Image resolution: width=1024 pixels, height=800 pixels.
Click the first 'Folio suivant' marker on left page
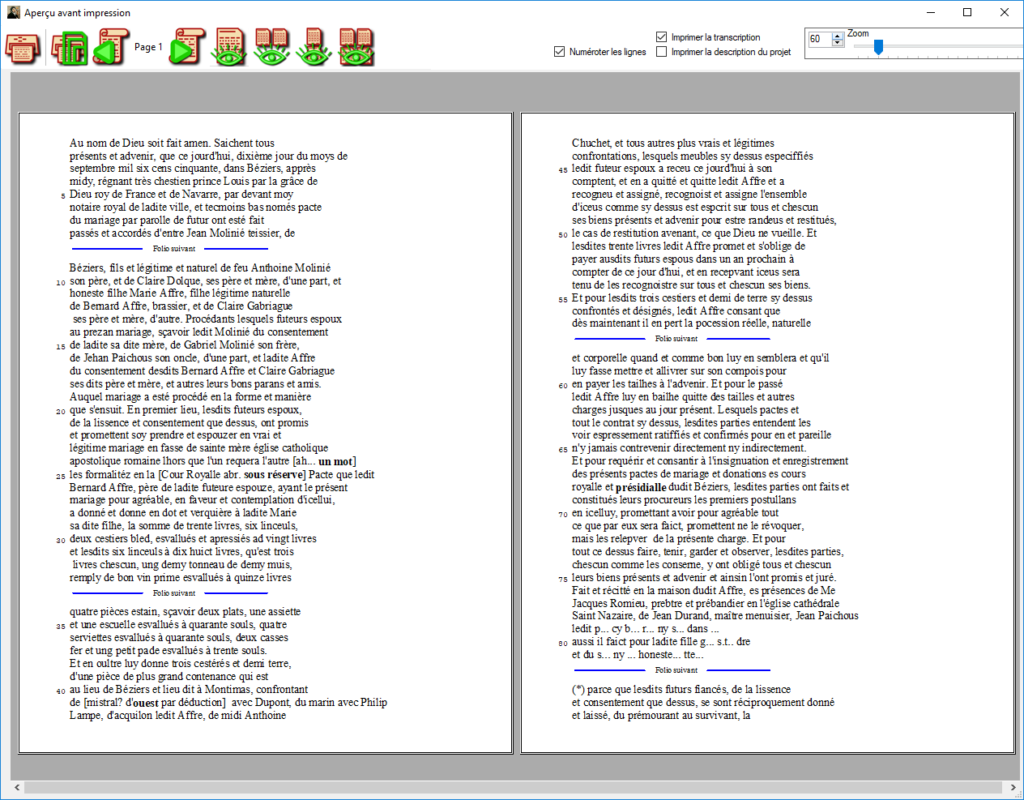click(174, 249)
